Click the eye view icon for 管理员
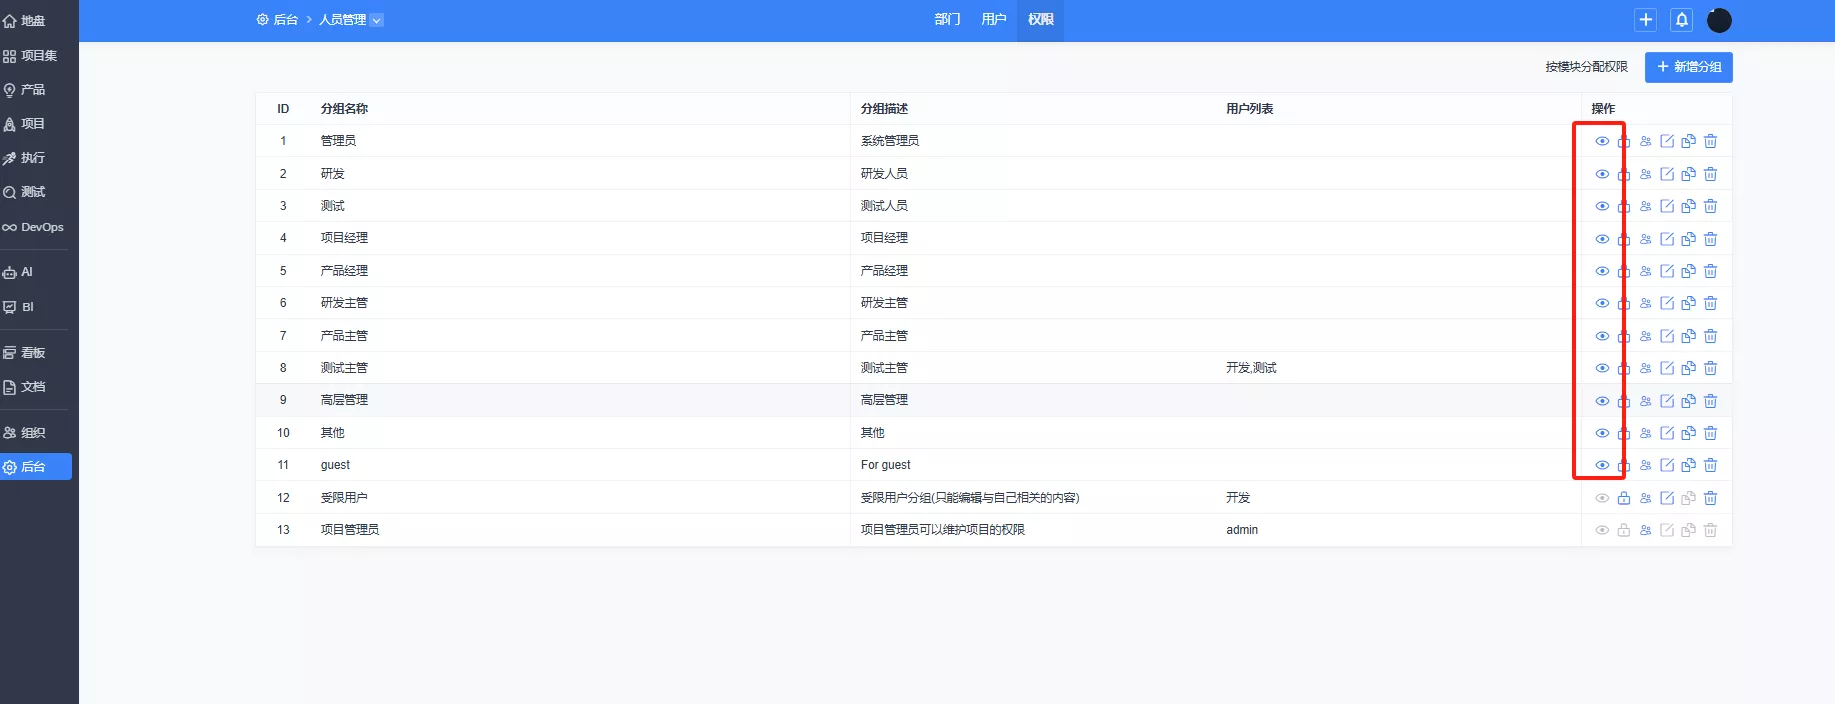 pyautogui.click(x=1602, y=141)
